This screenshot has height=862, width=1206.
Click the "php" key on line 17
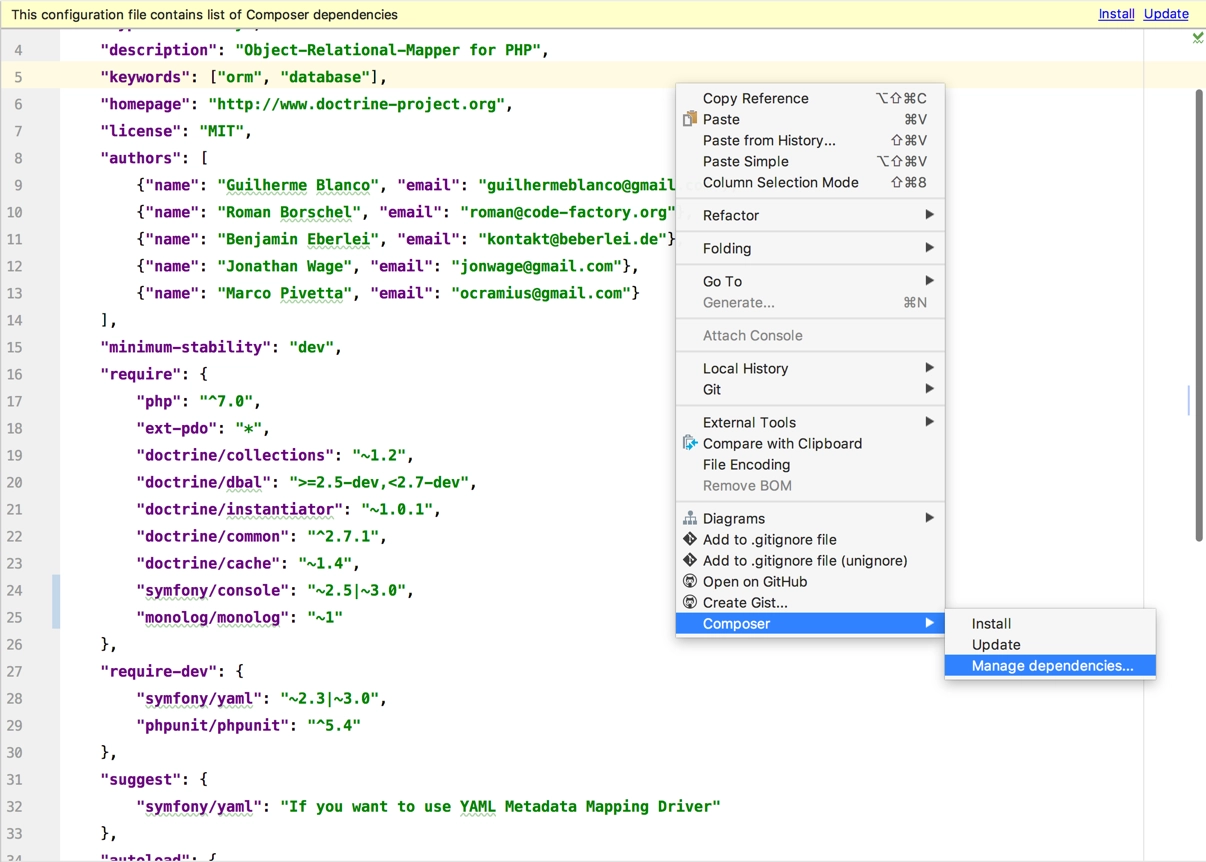159,401
